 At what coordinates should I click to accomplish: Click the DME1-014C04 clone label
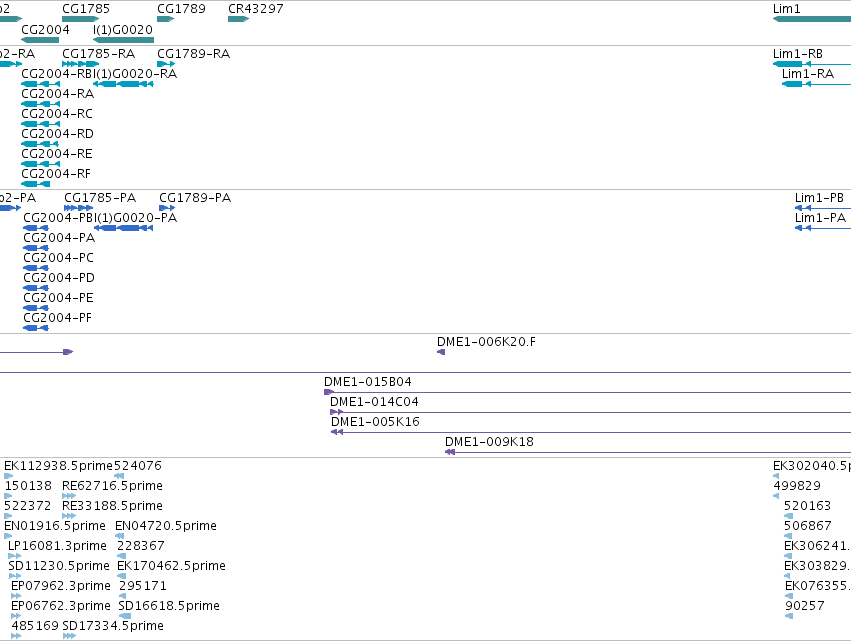(374, 402)
